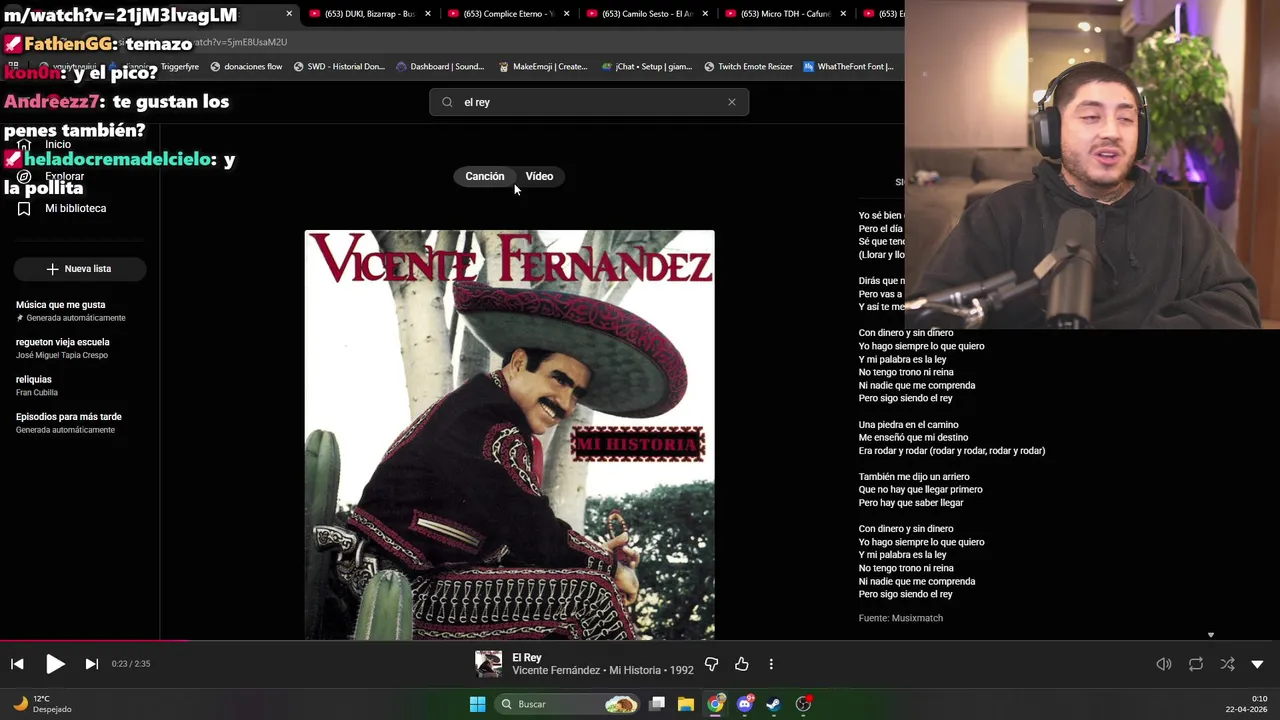The width and height of the screenshot is (1280, 720).
Task: Toggle shuffle playback
Action: point(1227,664)
